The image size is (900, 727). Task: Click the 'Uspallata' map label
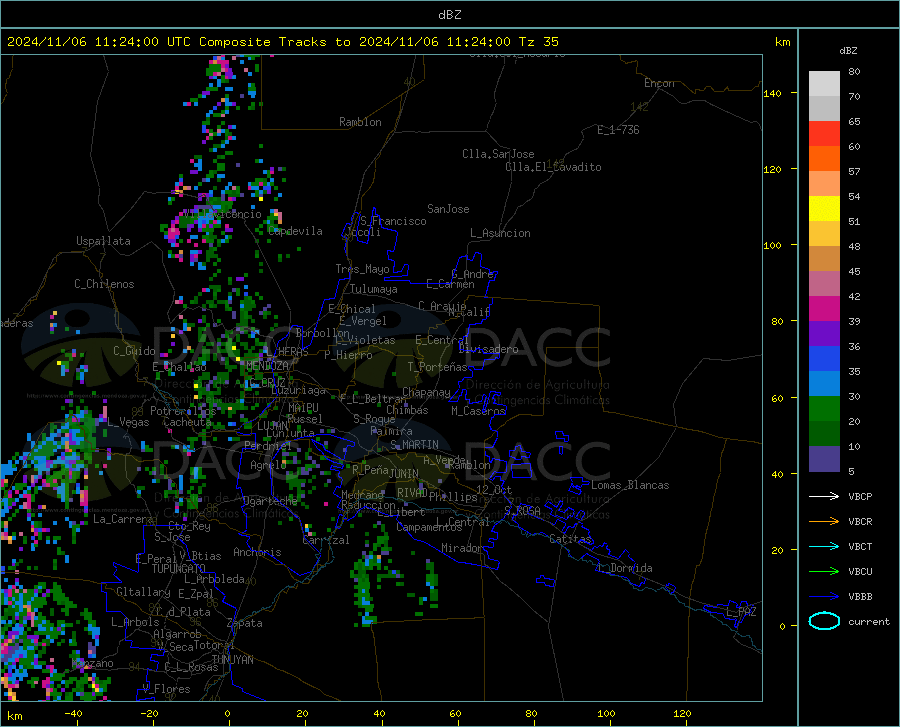[x=103, y=241]
